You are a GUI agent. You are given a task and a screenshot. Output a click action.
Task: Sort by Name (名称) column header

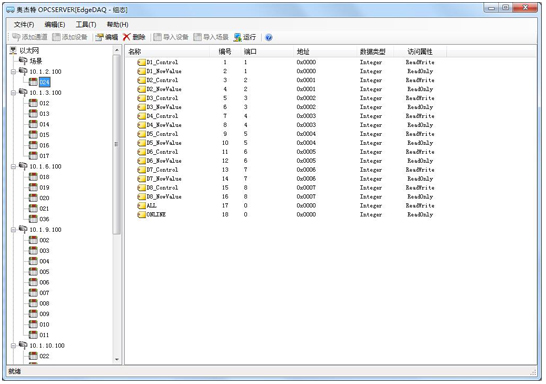pos(167,52)
